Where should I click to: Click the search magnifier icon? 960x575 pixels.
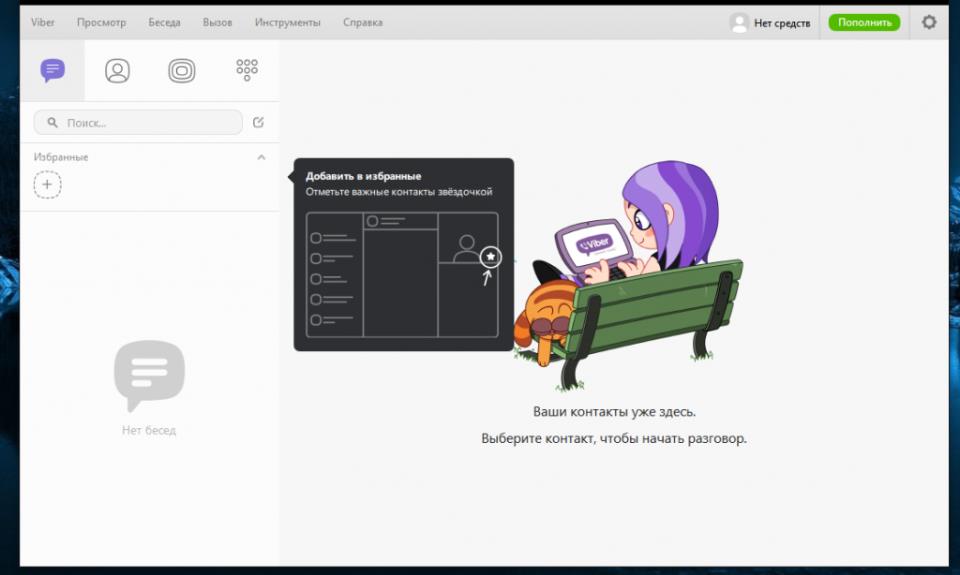[x=53, y=122]
